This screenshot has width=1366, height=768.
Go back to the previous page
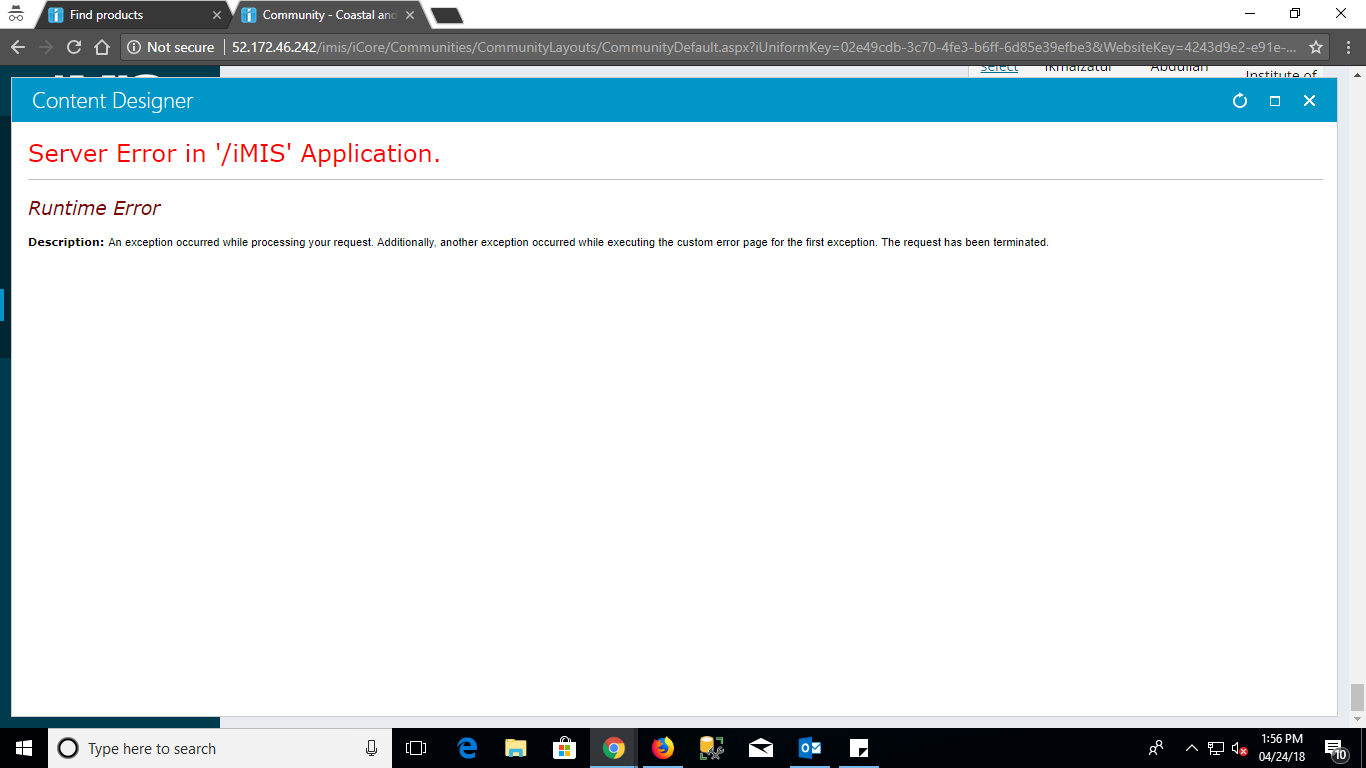tap(18, 47)
